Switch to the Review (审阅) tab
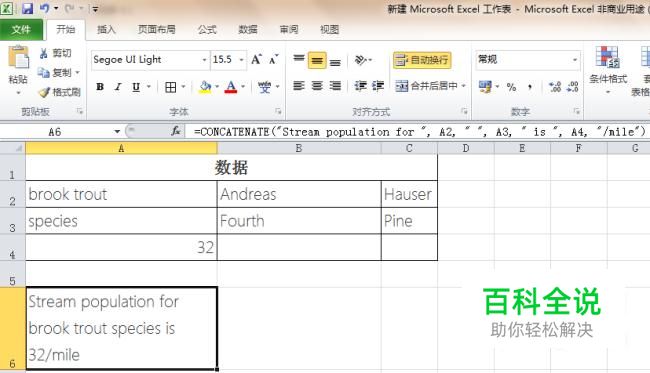Screen dimensions: 650x373 [289, 29]
